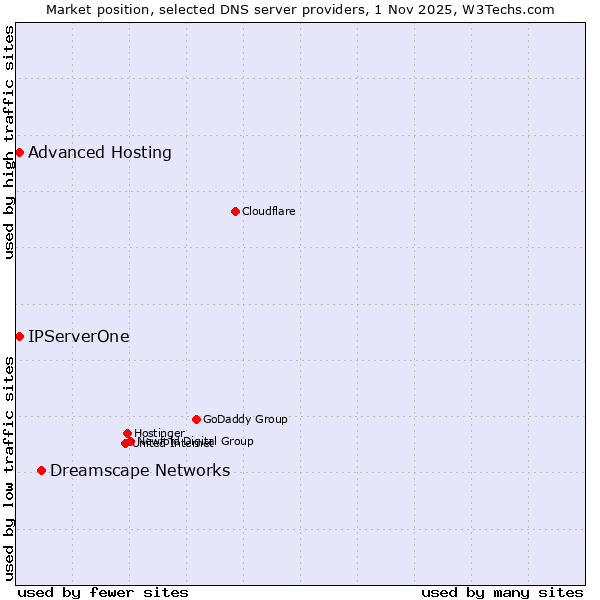
Task: Click 'used by many sites' axis label
Action: pos(502,592)
